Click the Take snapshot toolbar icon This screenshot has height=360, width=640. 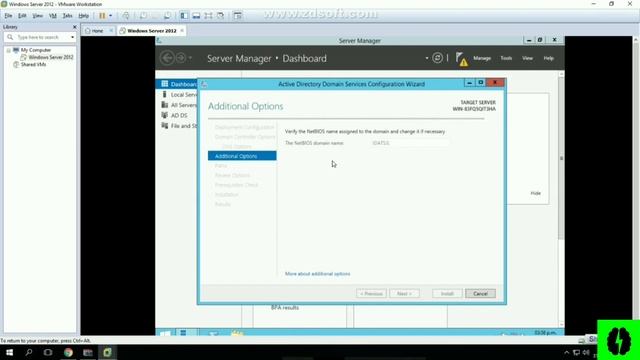tap(143, 16)
